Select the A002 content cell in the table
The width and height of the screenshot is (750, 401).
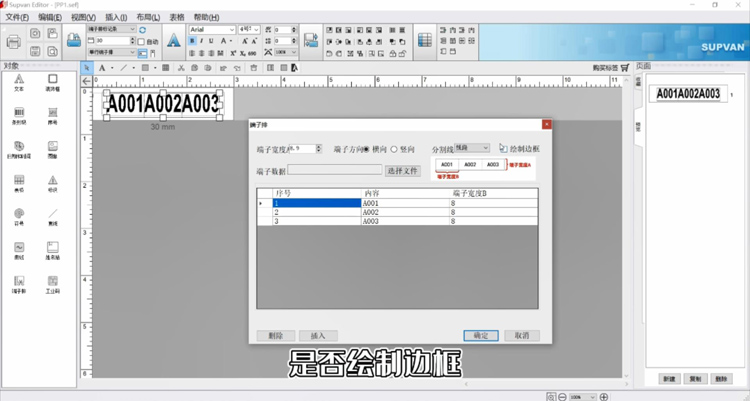405,212
